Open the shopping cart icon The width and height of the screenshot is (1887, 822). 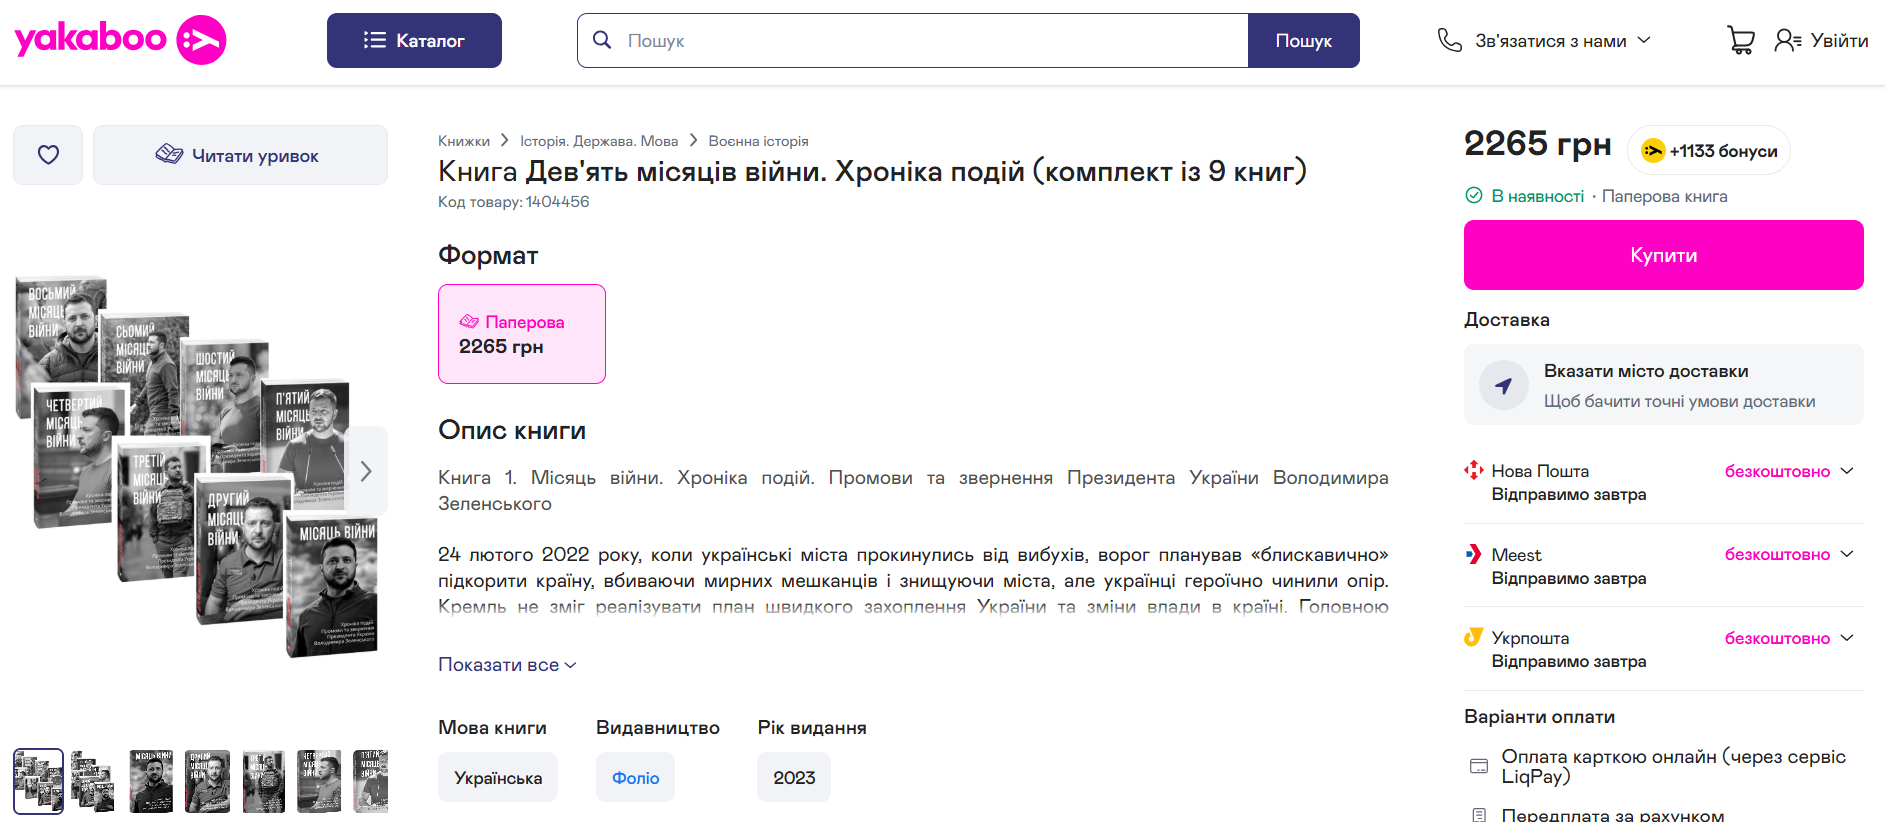click(1740, 40)
